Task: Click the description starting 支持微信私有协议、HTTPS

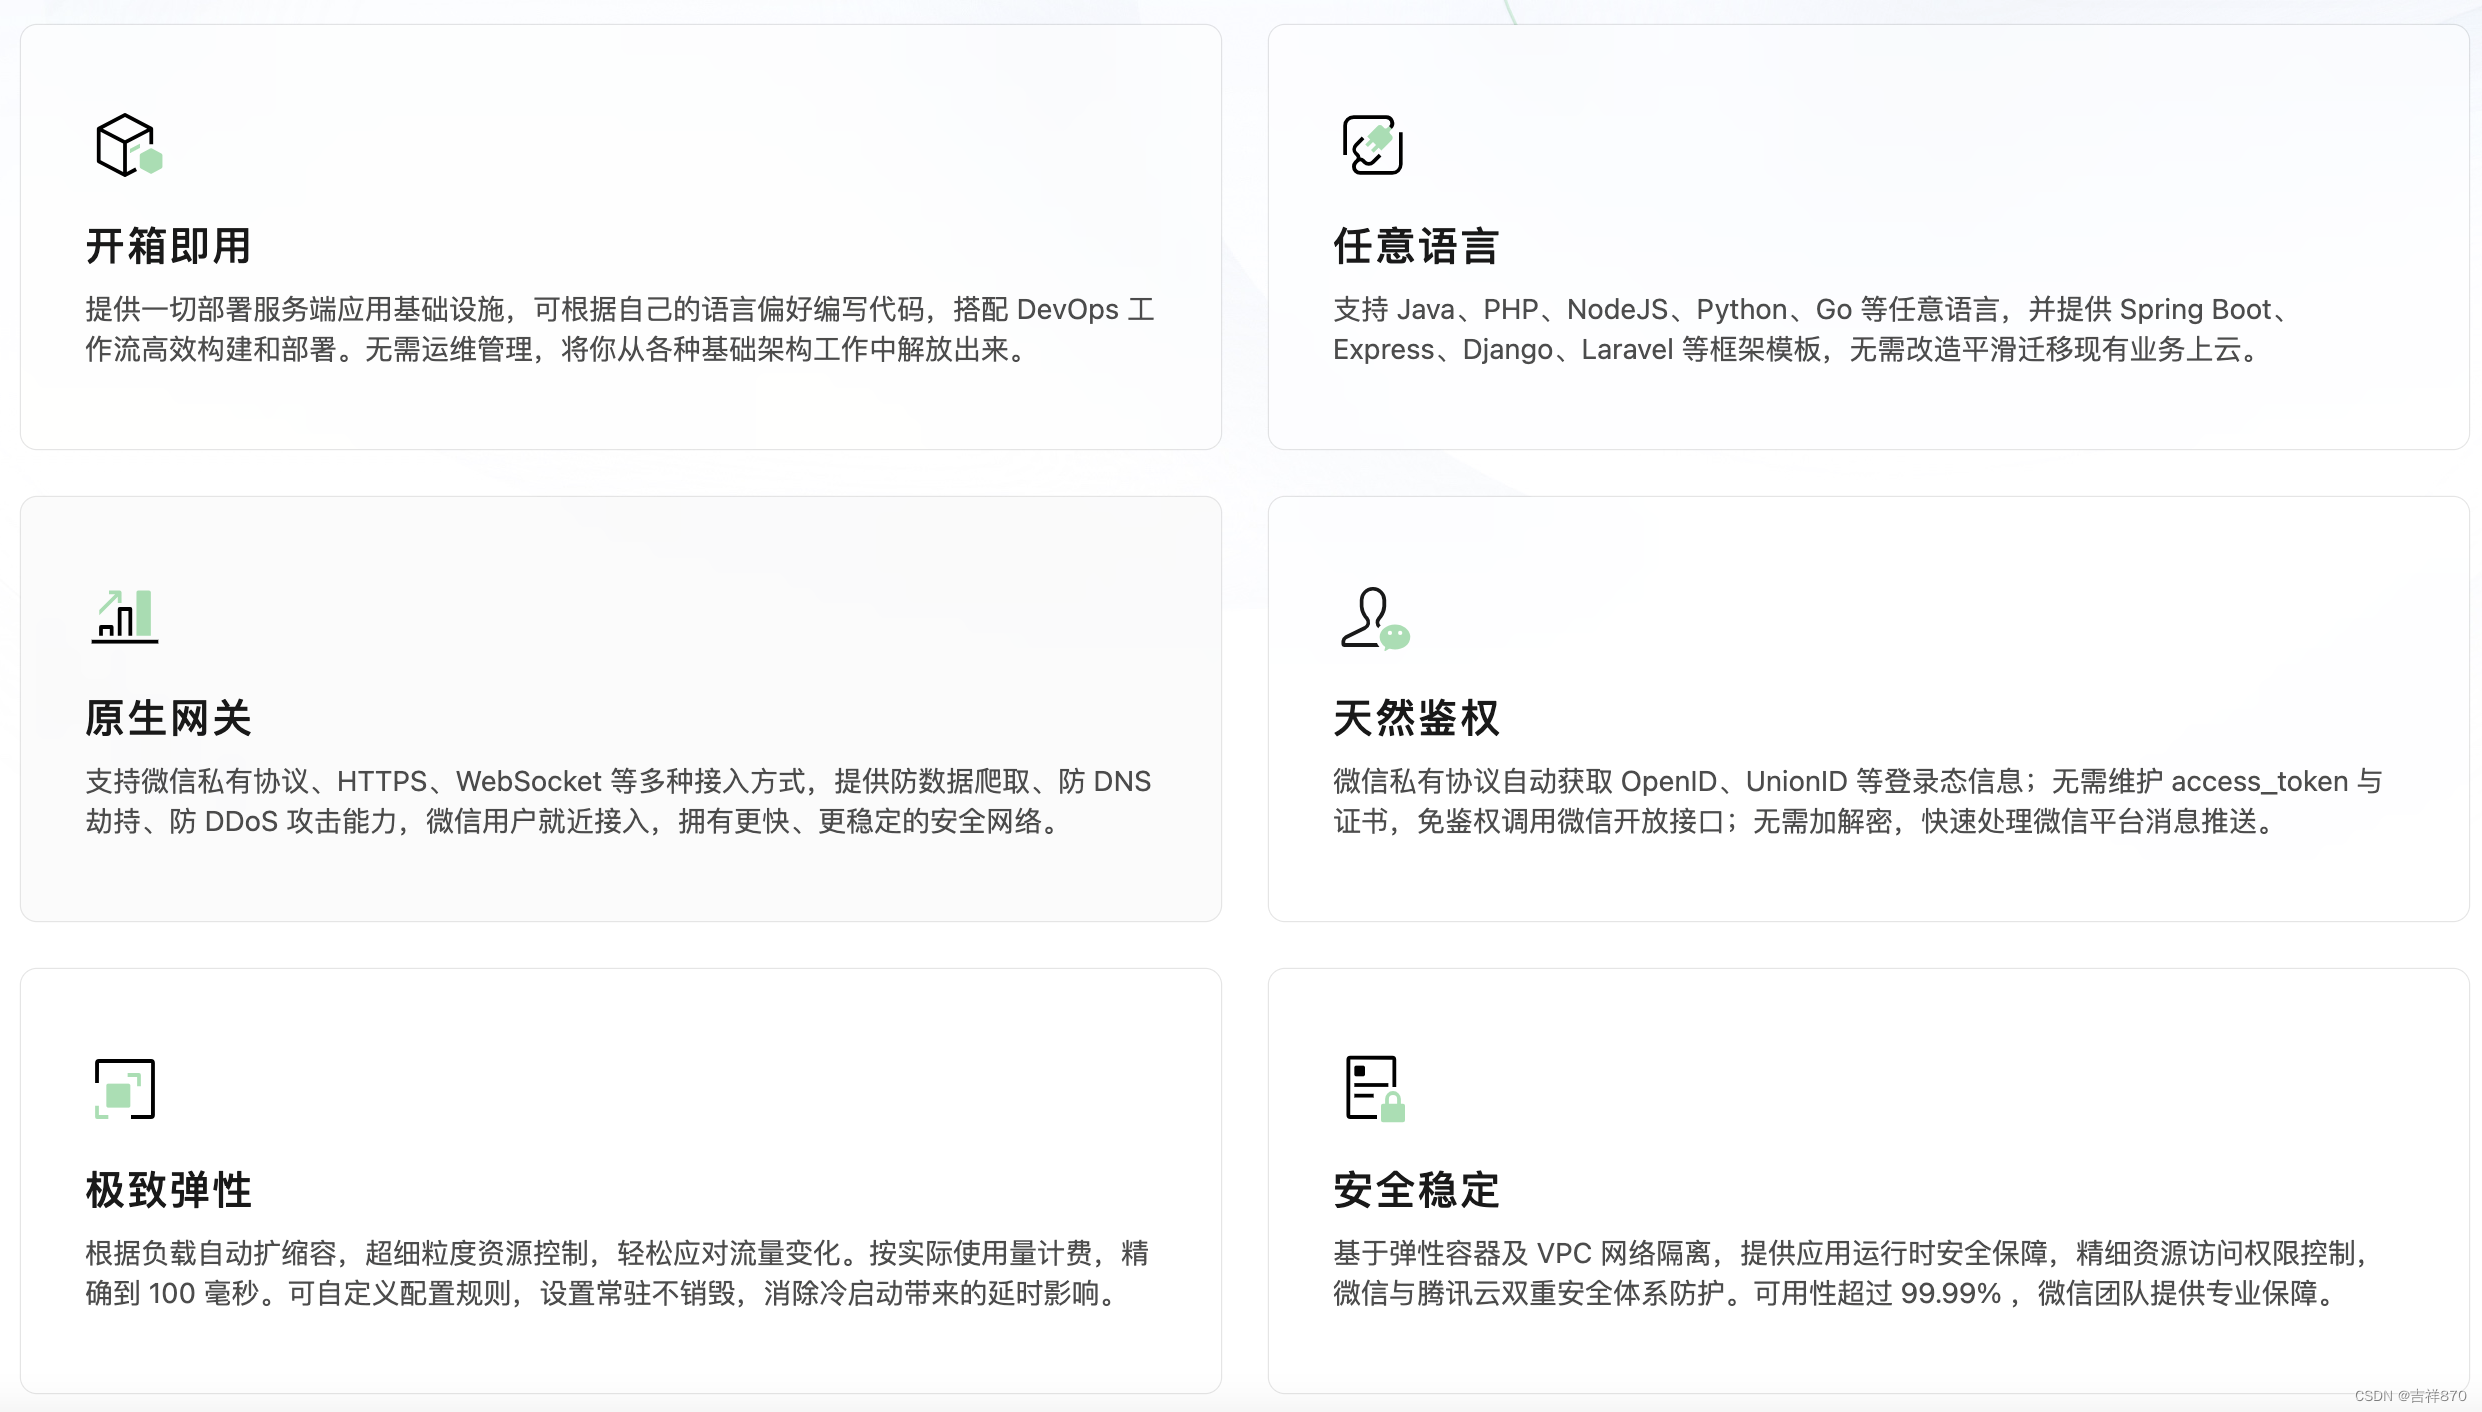Action: [x=618, y=801]
